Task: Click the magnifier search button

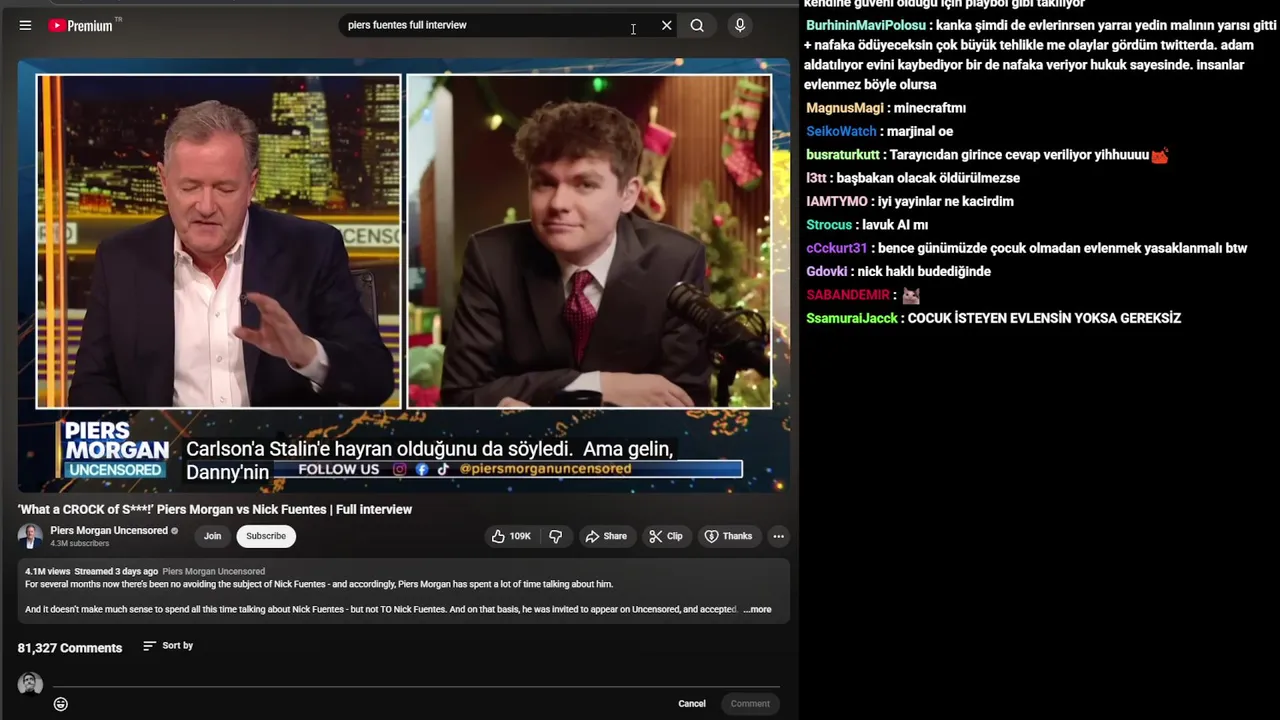Action: [697, 25]
